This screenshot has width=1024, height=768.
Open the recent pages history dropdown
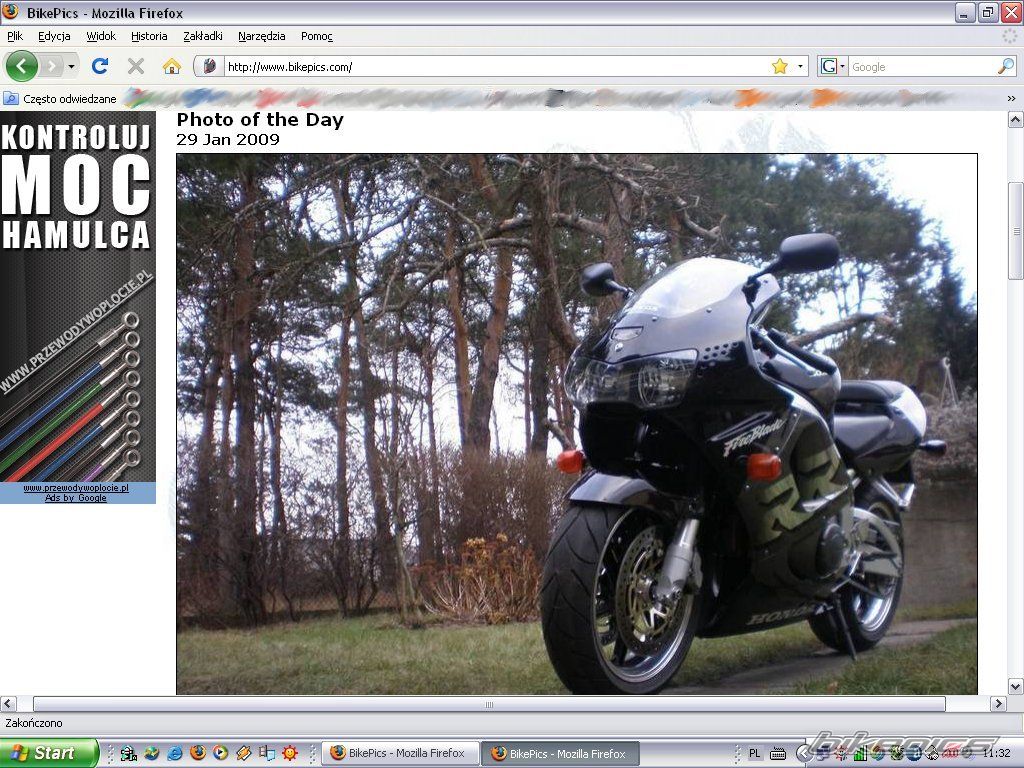(71, 67)
